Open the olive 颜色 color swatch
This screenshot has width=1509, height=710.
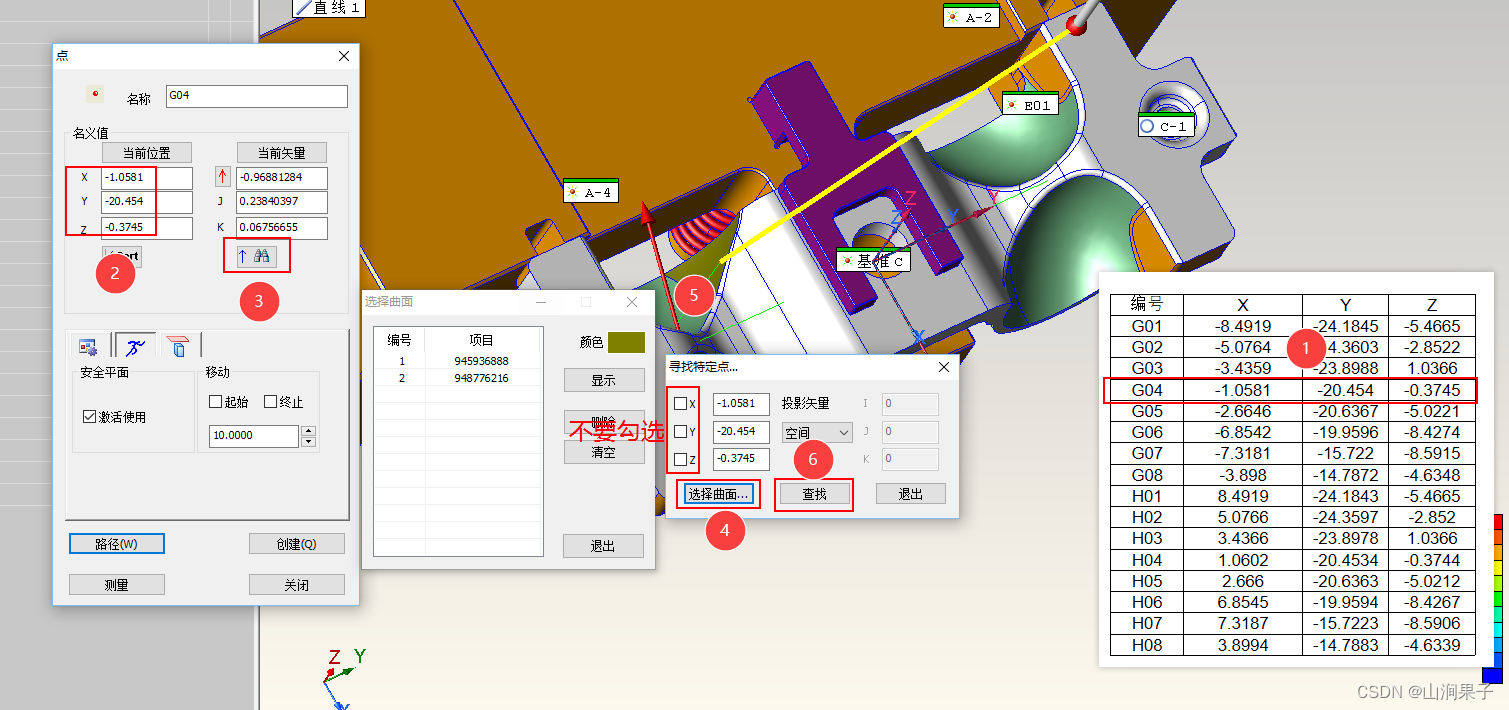coord(626,342)
